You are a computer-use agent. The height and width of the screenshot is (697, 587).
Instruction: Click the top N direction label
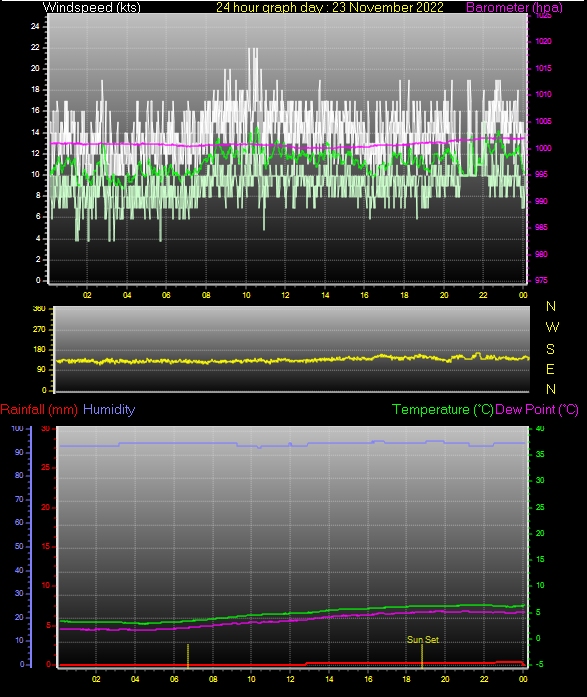[x=551, y=306]
